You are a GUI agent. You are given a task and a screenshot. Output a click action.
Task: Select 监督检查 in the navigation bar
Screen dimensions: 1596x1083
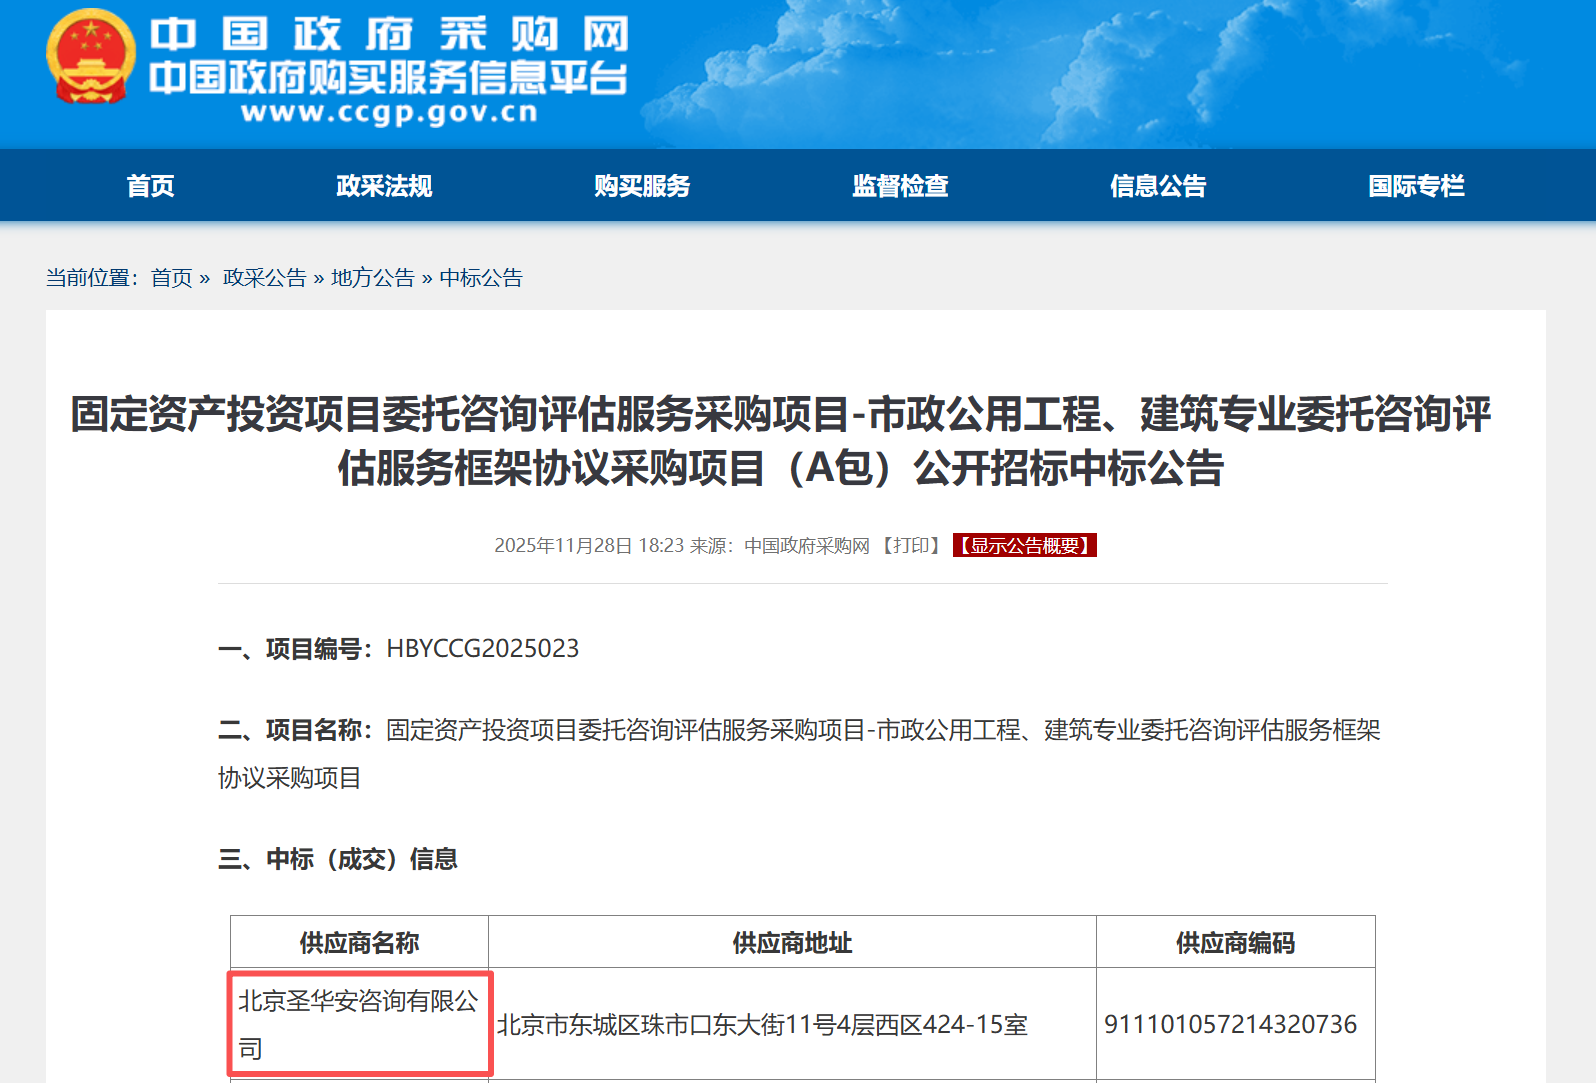[x=900, y=186]
